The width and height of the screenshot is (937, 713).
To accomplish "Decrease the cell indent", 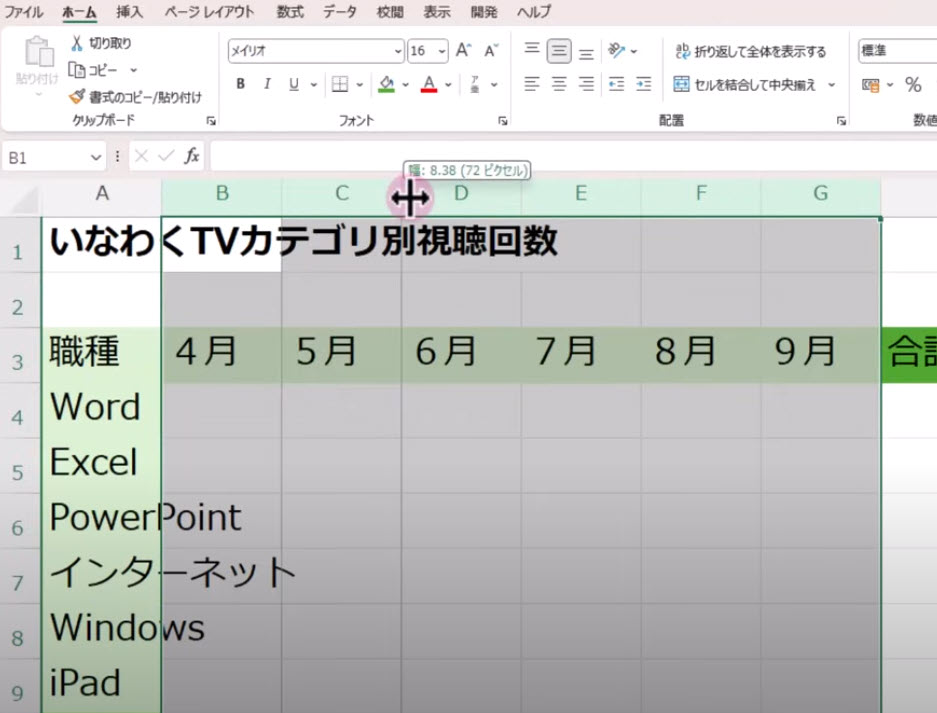I will coord(616,84).
